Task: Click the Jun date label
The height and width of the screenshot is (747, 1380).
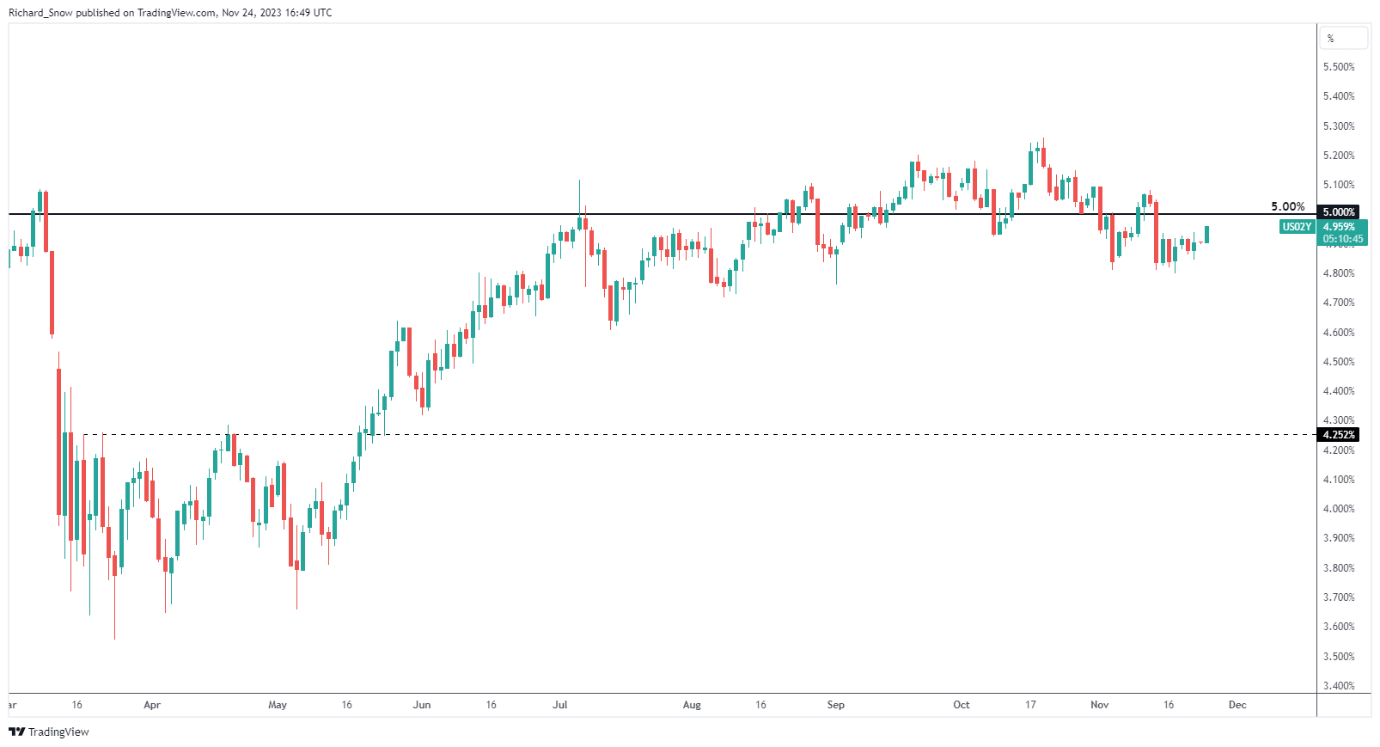Action: coord(421,704)
